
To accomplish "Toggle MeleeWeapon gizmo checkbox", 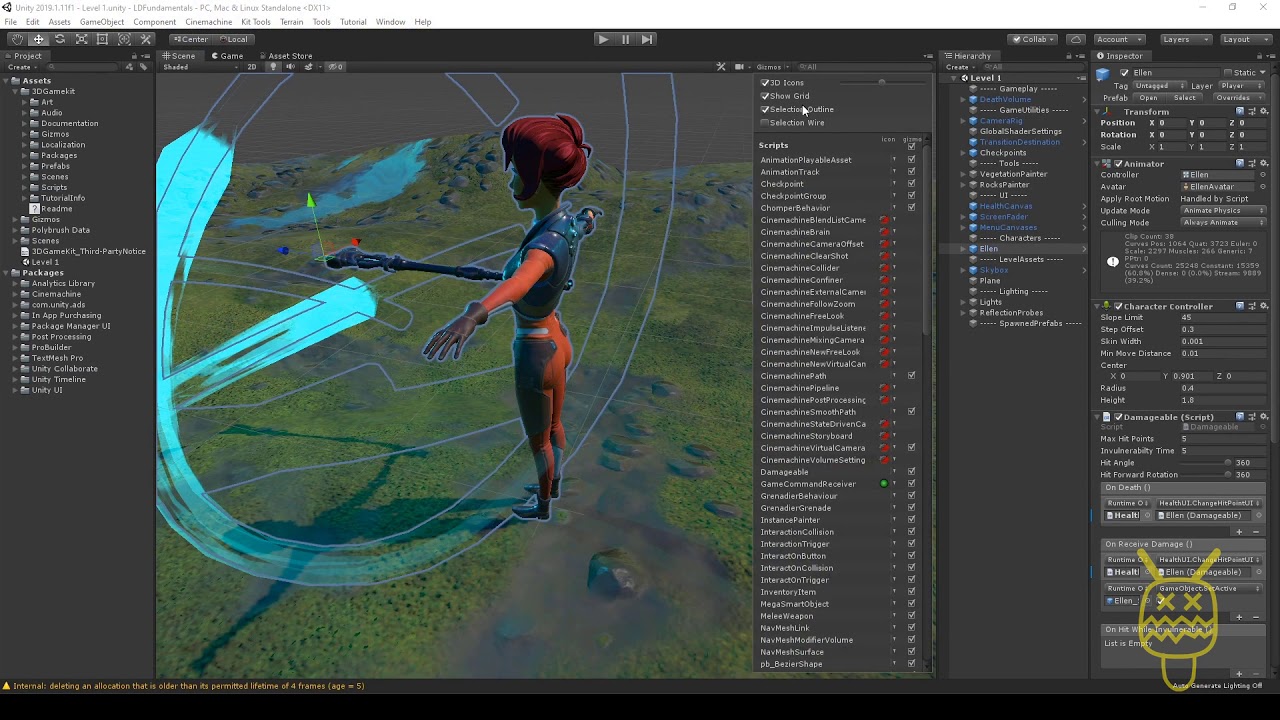I will [x=911, y=616].
